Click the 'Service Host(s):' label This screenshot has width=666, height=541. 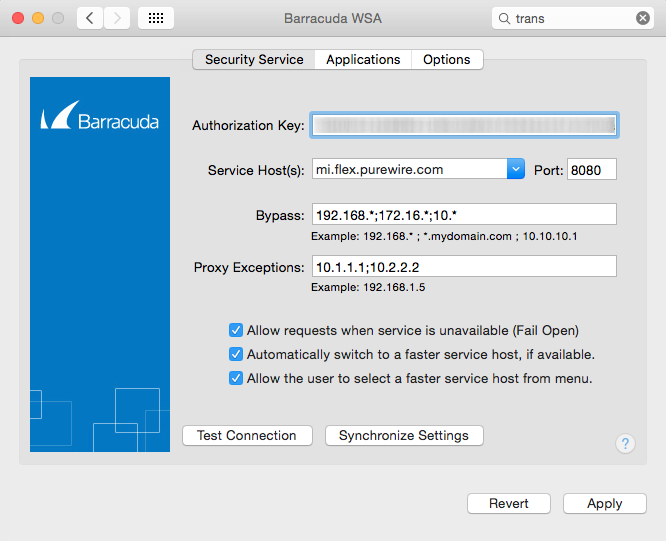coord(256,170)
